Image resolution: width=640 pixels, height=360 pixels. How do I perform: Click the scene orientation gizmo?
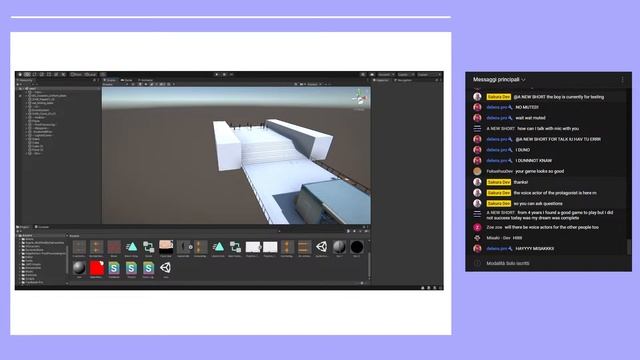pos(360,98)
